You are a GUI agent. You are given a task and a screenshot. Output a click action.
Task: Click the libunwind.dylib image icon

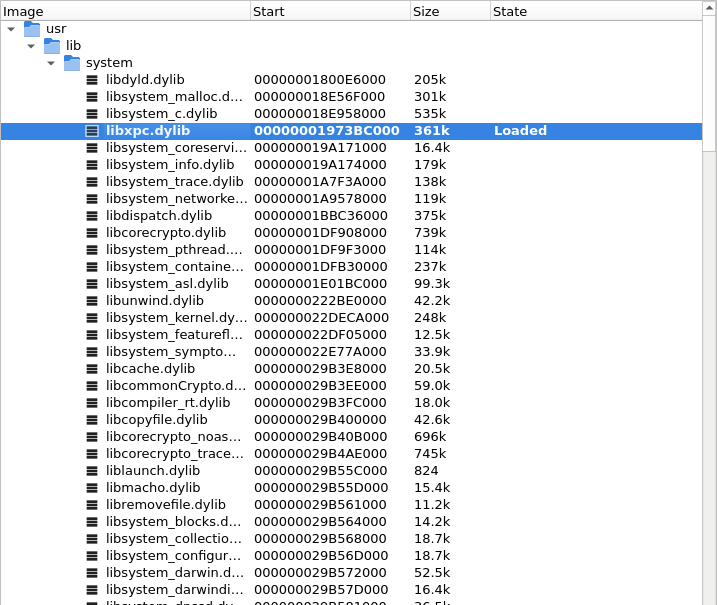pos(92,301)
